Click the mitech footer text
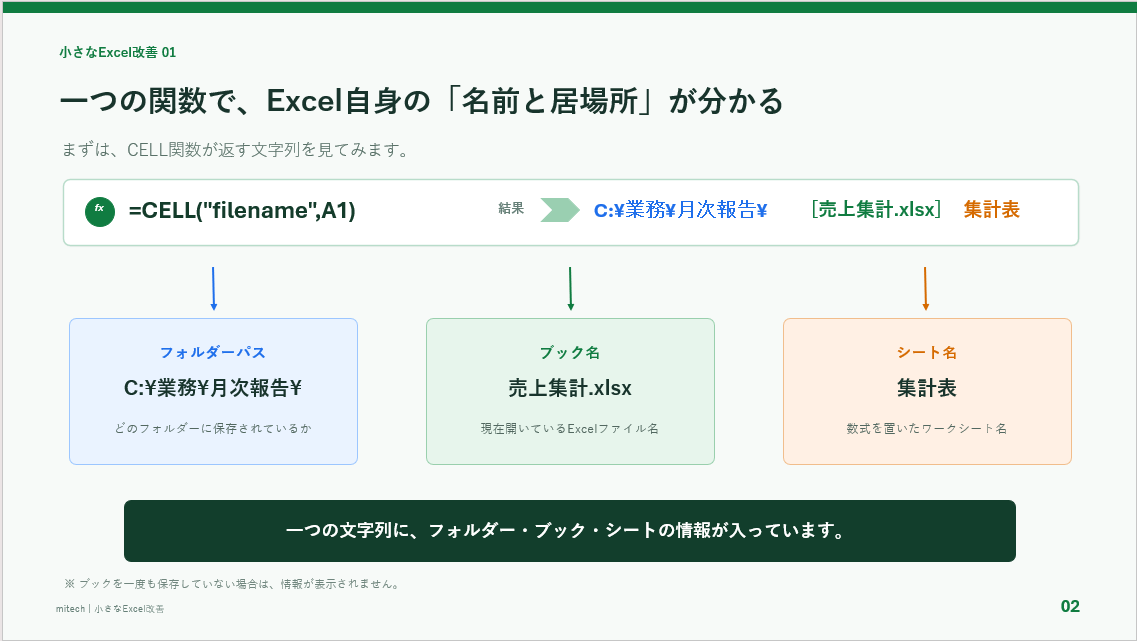Image resolution: width=1137 pixels, height=641 pixels. point(110,609)
